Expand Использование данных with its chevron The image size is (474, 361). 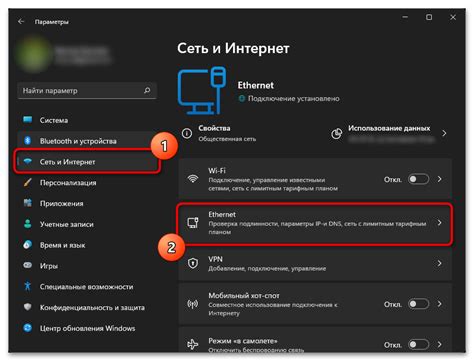coord(444,133)
